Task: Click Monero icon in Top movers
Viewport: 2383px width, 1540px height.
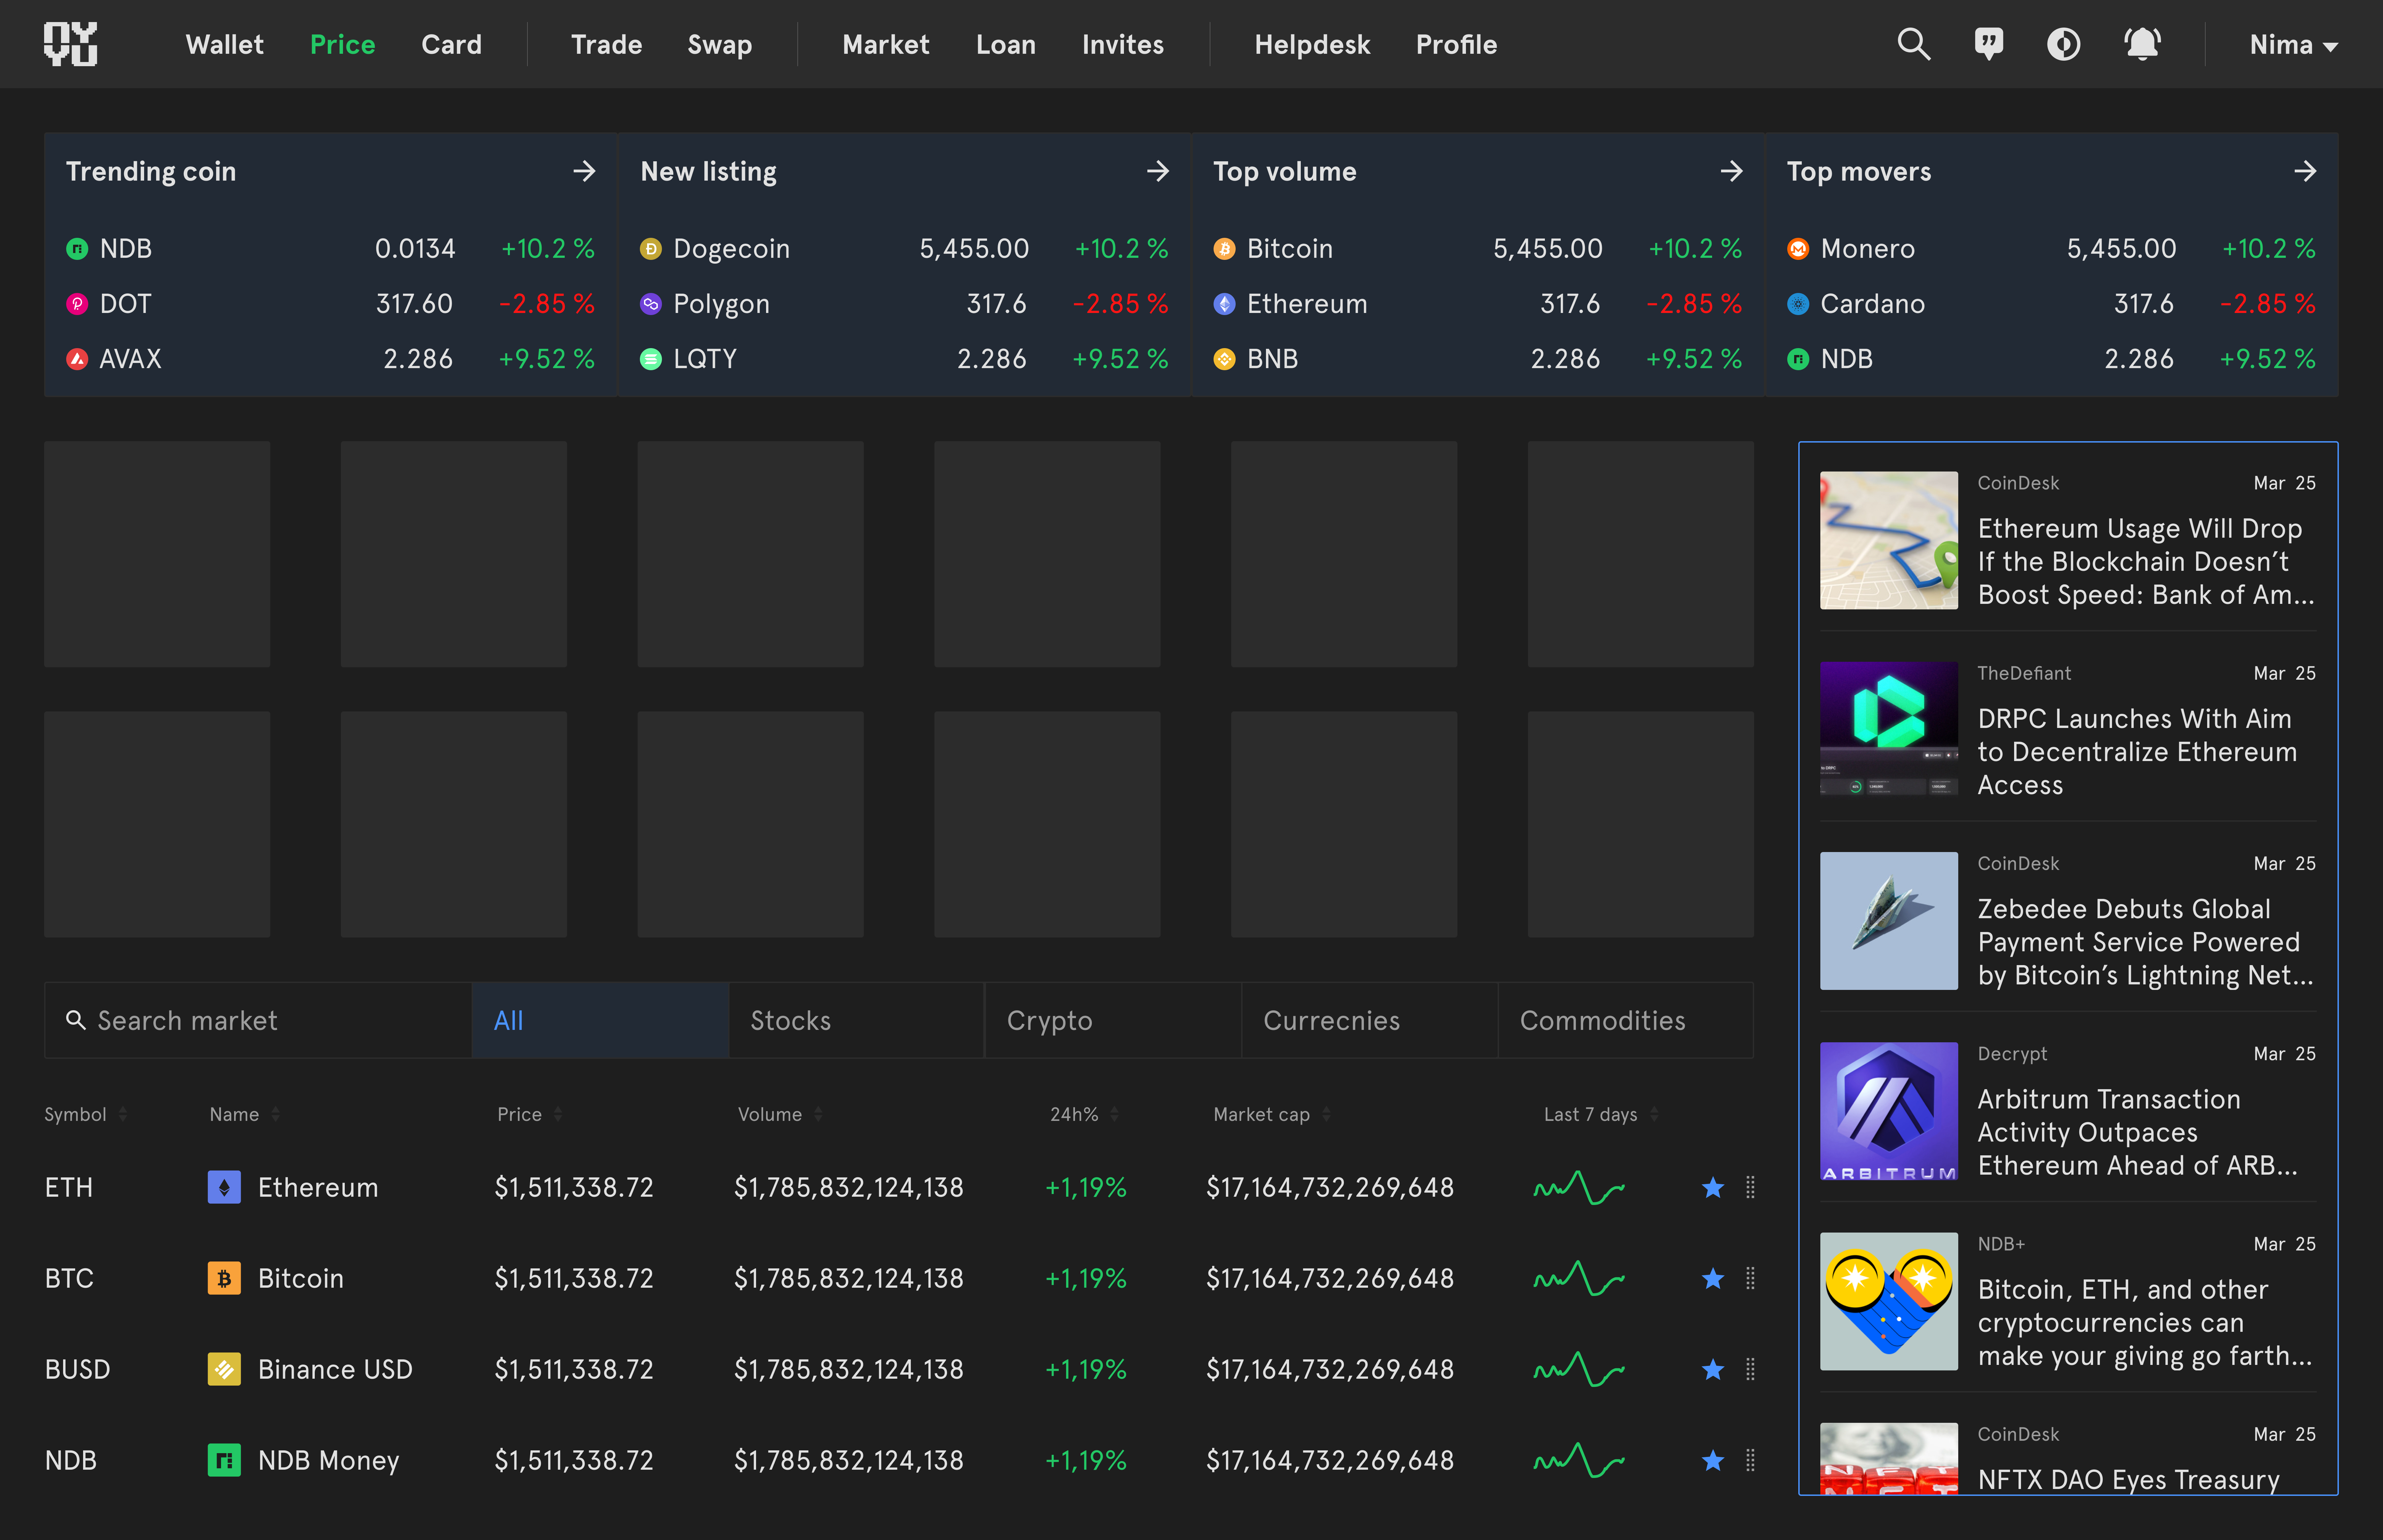Action: pyautogui.click(x=1798, y=249)
